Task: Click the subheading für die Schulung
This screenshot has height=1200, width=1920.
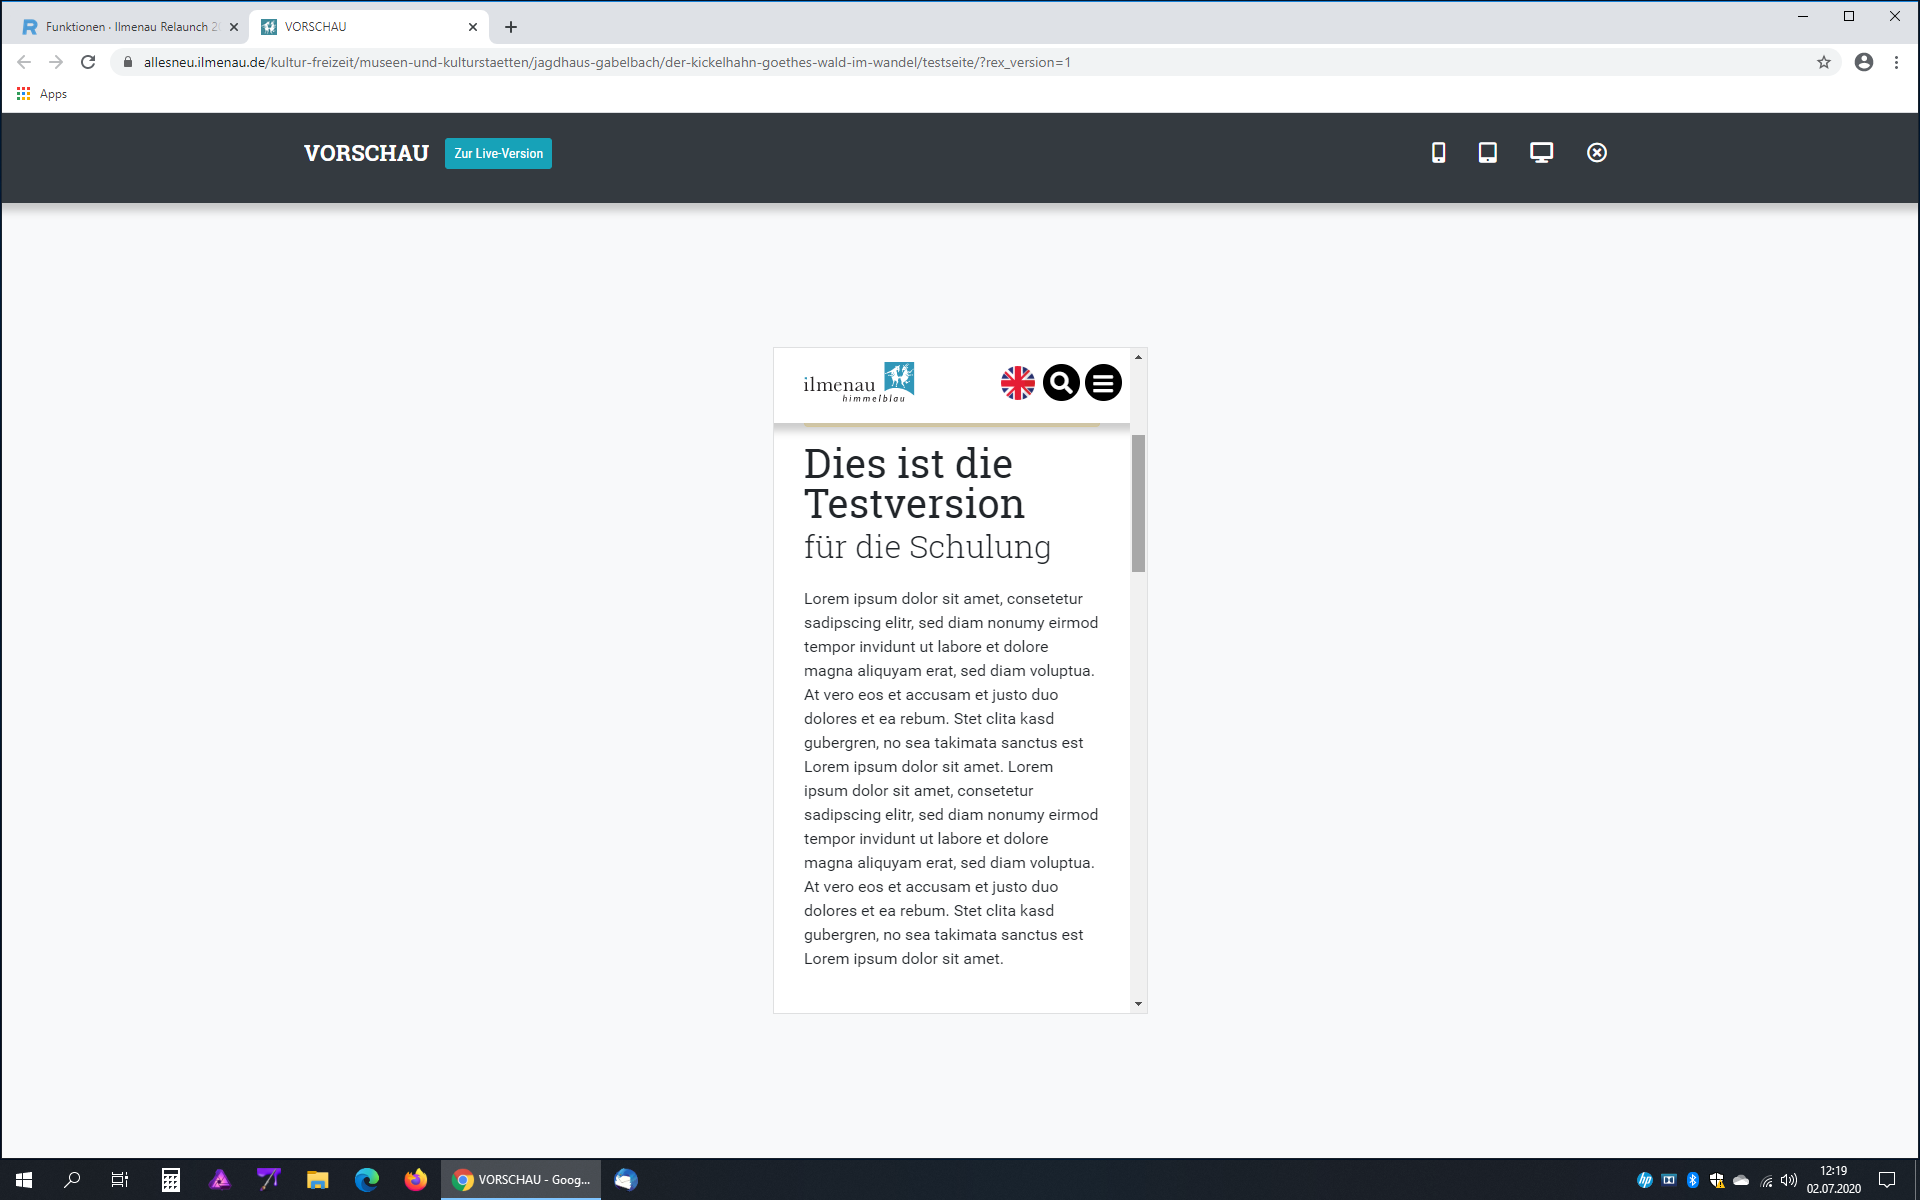Action: (x=927, y=547)
